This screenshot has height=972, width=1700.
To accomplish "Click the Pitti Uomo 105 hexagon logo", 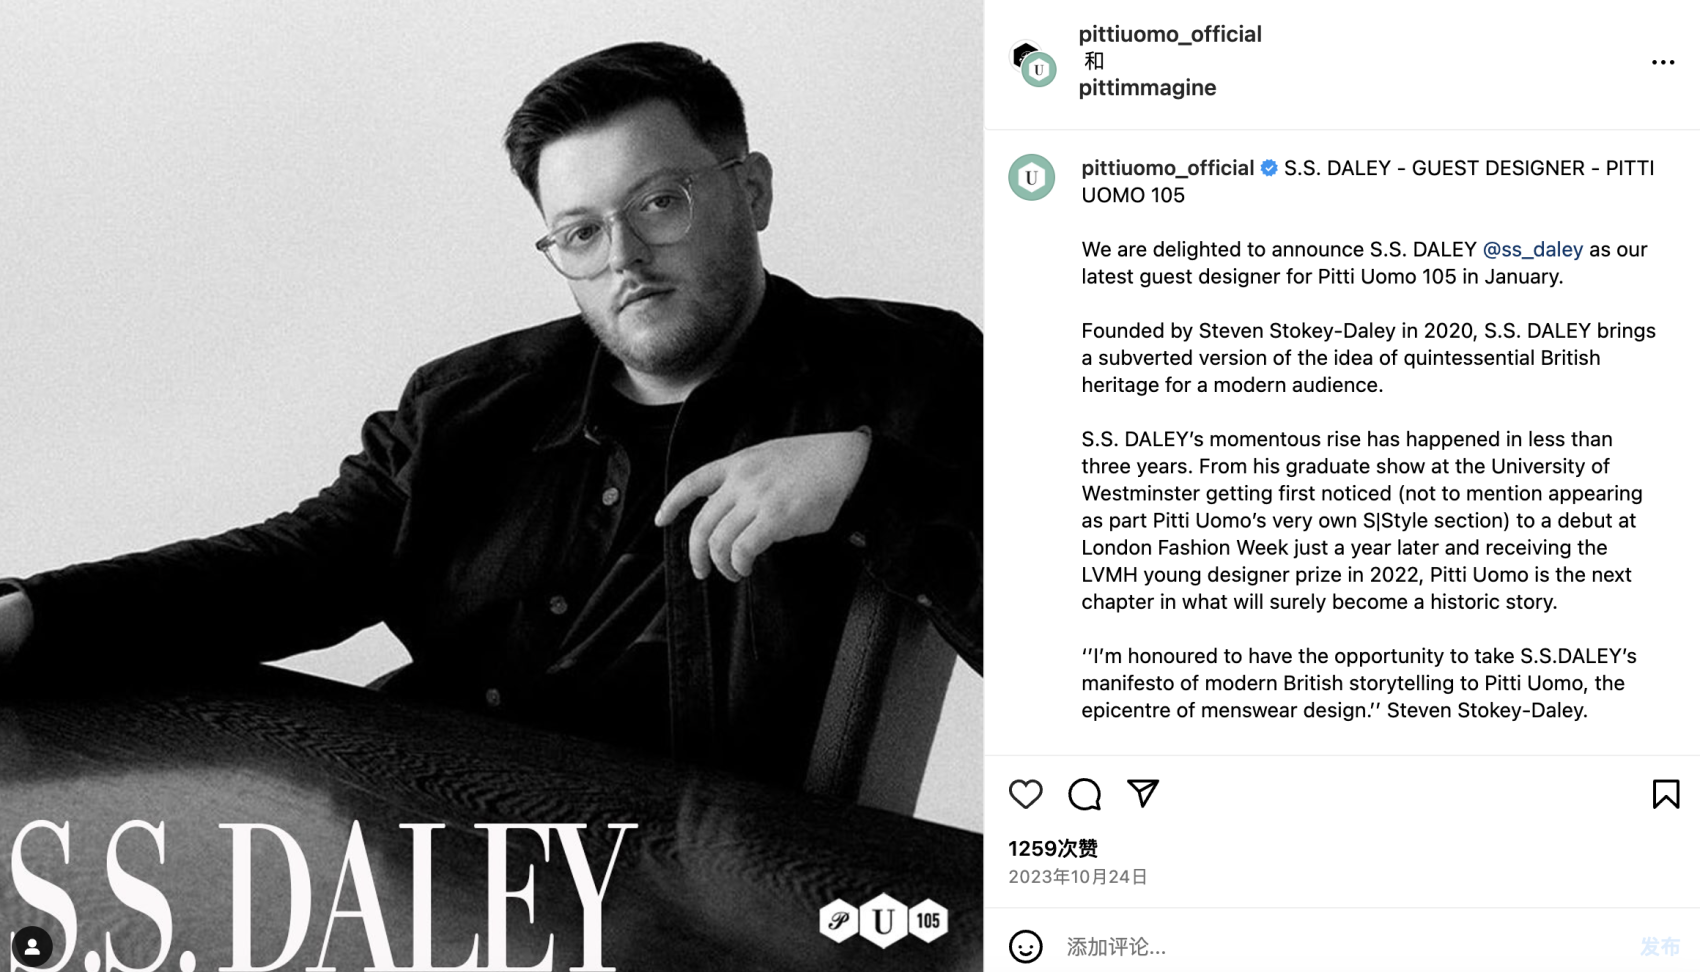I will click(883, 920).
